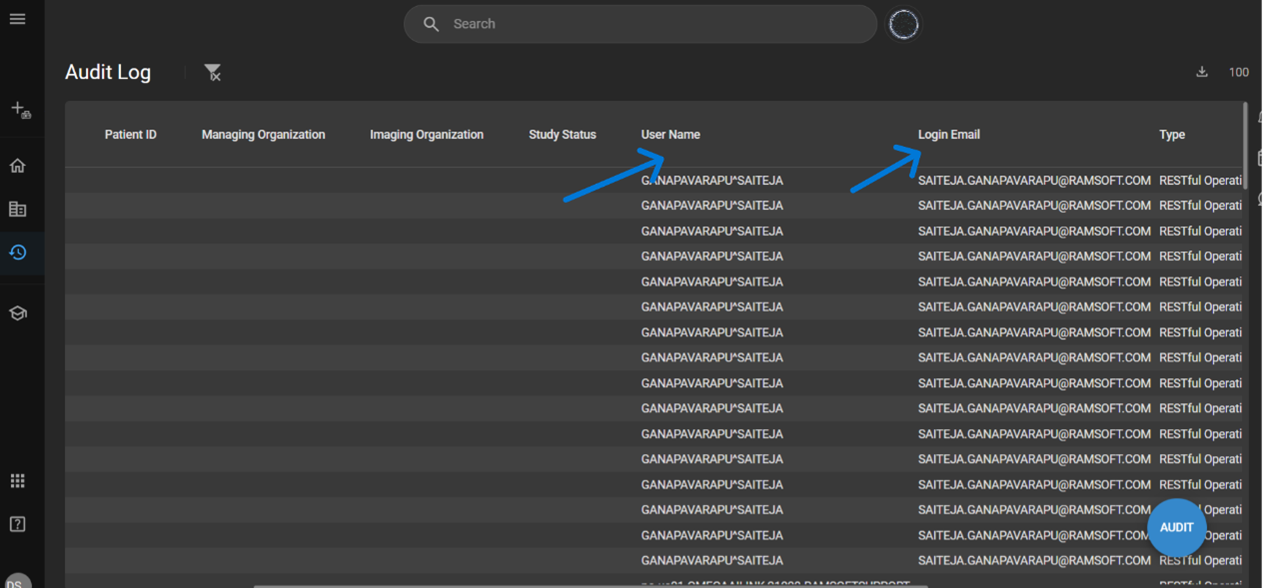Open the DS user avatar
This screenshot has height=588, width=1263.
pos(18,581)
